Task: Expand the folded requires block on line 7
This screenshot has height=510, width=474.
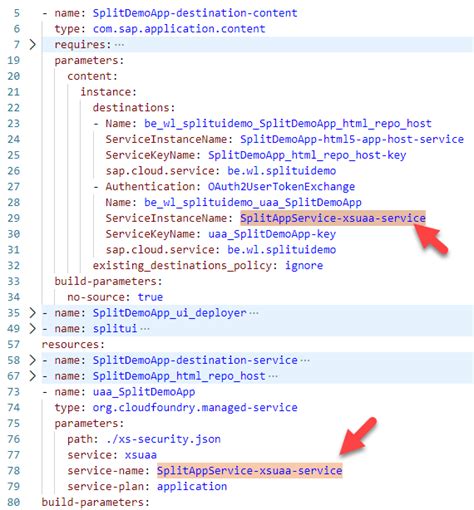Action: click(32, 44)
